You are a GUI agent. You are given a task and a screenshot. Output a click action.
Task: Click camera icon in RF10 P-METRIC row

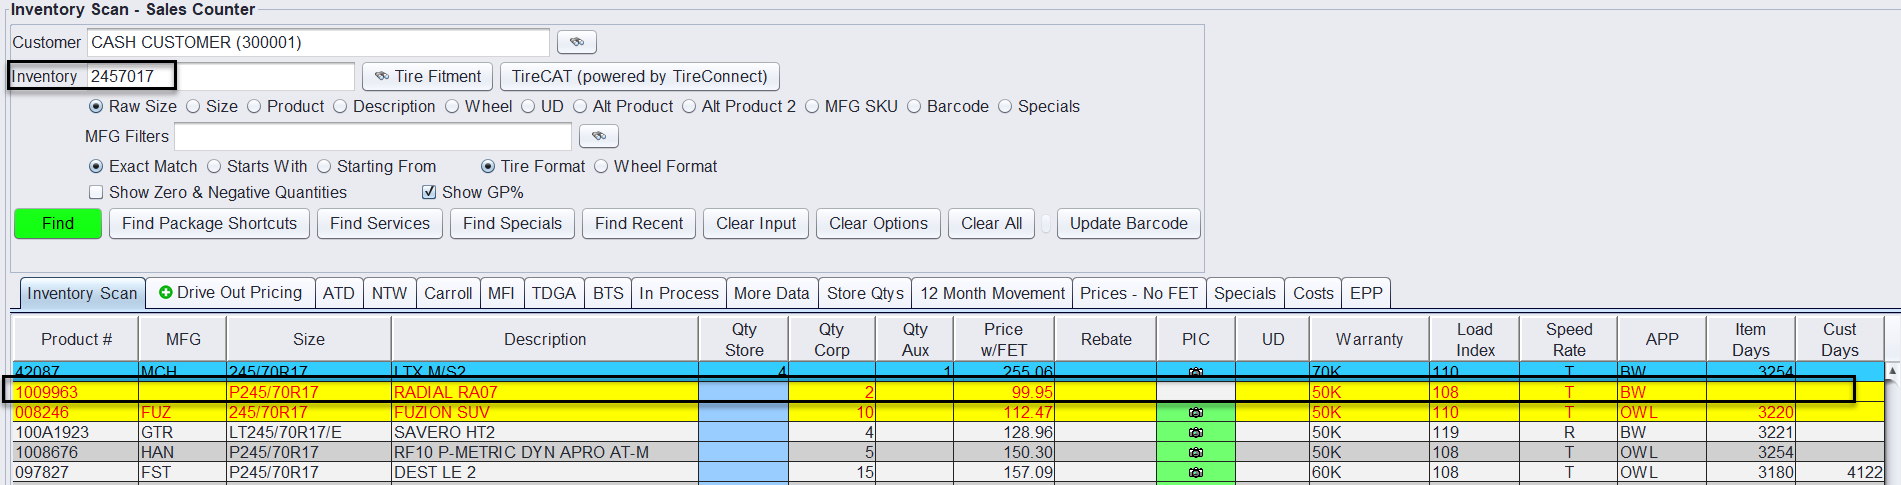pyautogui.click(x=1195, y=452)
